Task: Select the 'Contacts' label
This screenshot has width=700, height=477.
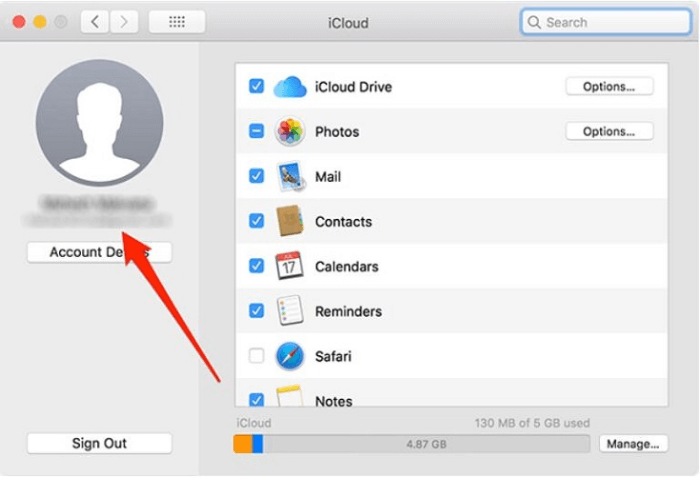Action: [x=344, y=222]
